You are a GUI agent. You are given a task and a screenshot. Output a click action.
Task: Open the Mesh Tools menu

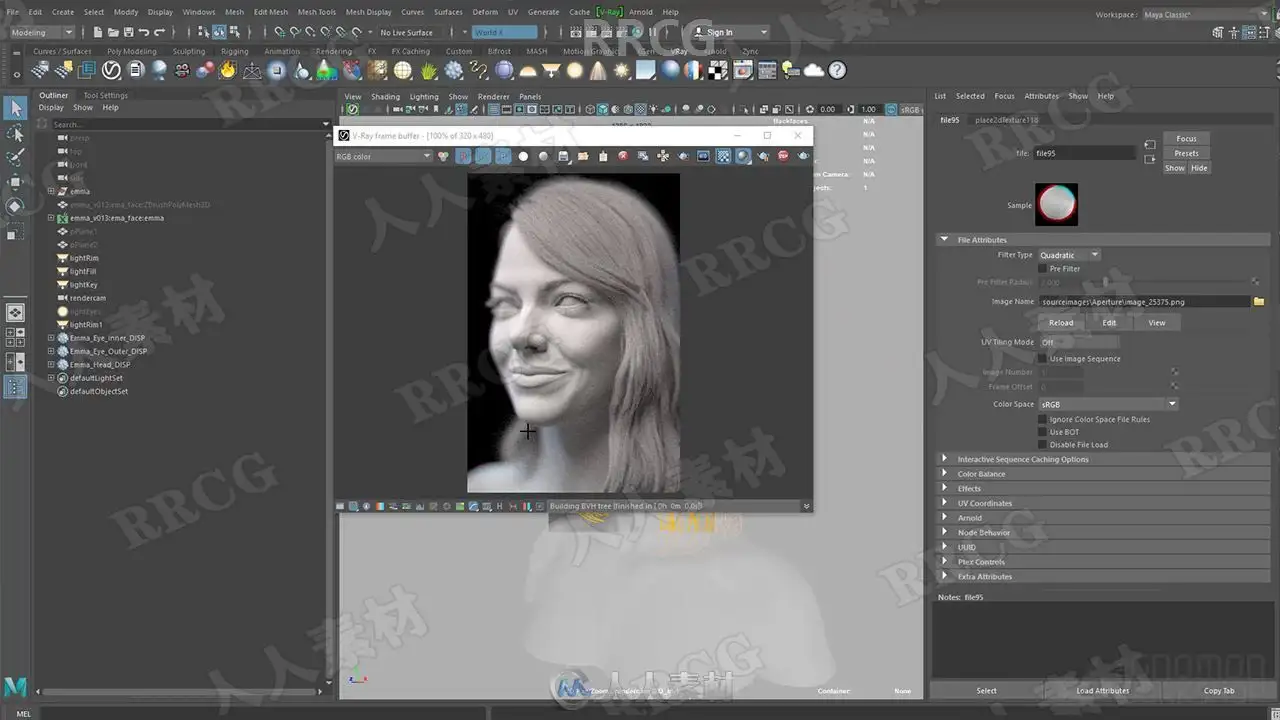316,12
